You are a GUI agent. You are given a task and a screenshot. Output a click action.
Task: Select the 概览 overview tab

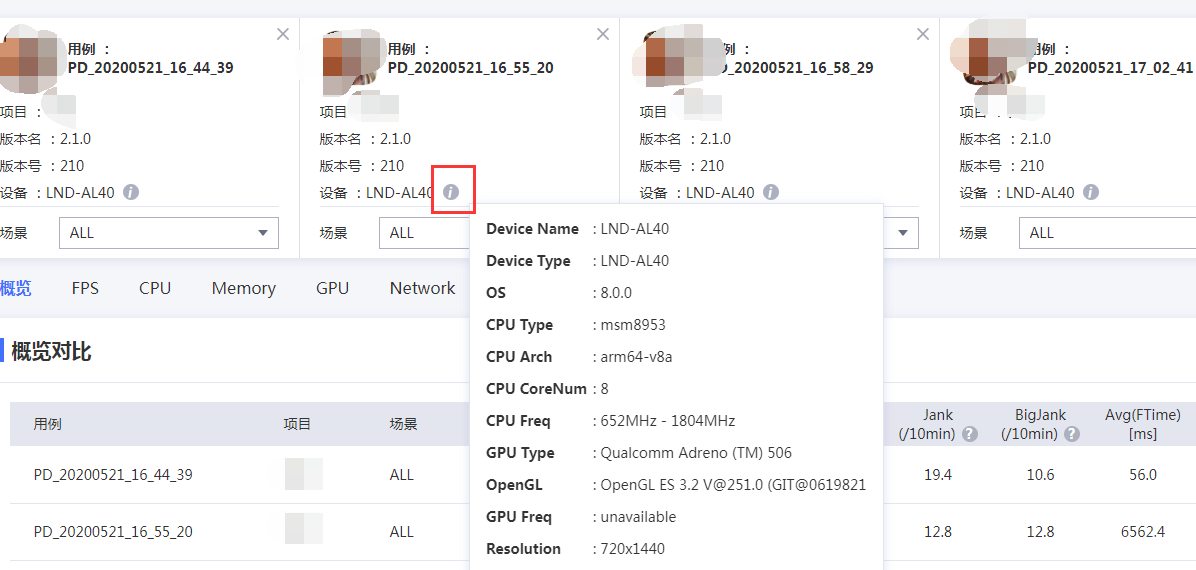tap(16, 288)
